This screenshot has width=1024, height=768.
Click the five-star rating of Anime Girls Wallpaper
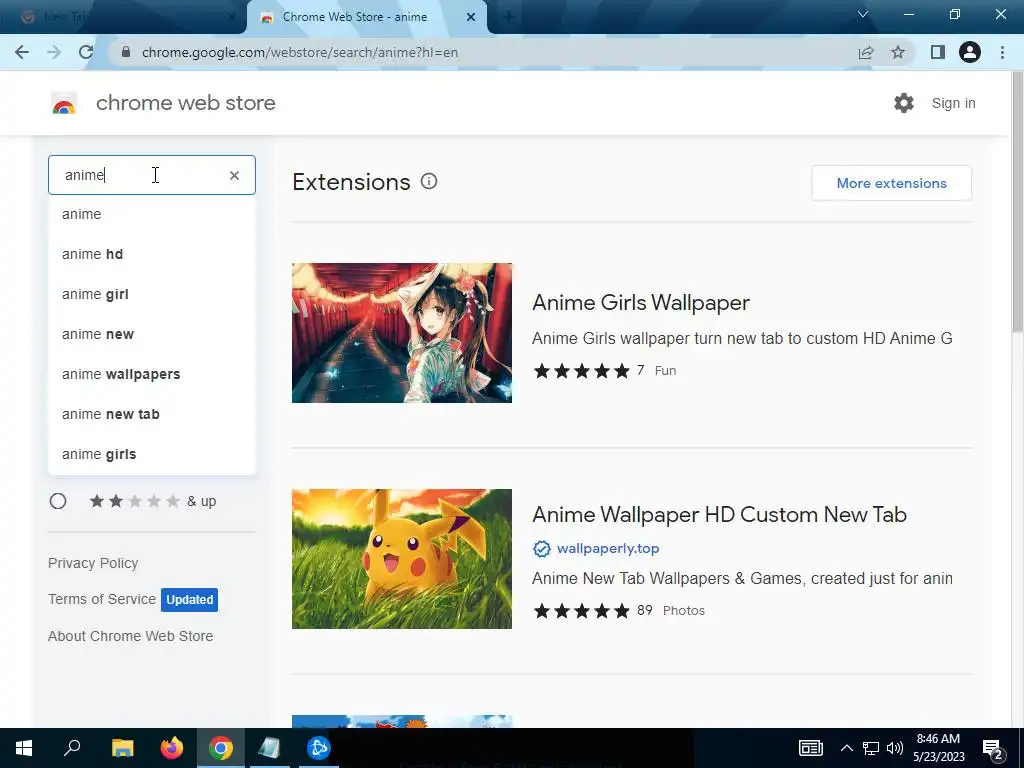[581, 371]
